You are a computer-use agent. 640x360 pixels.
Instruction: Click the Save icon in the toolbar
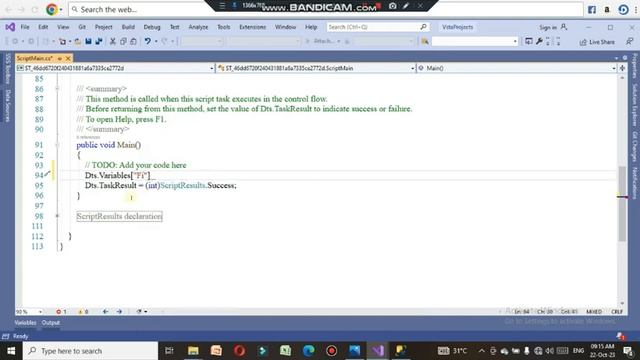[88, 41]
